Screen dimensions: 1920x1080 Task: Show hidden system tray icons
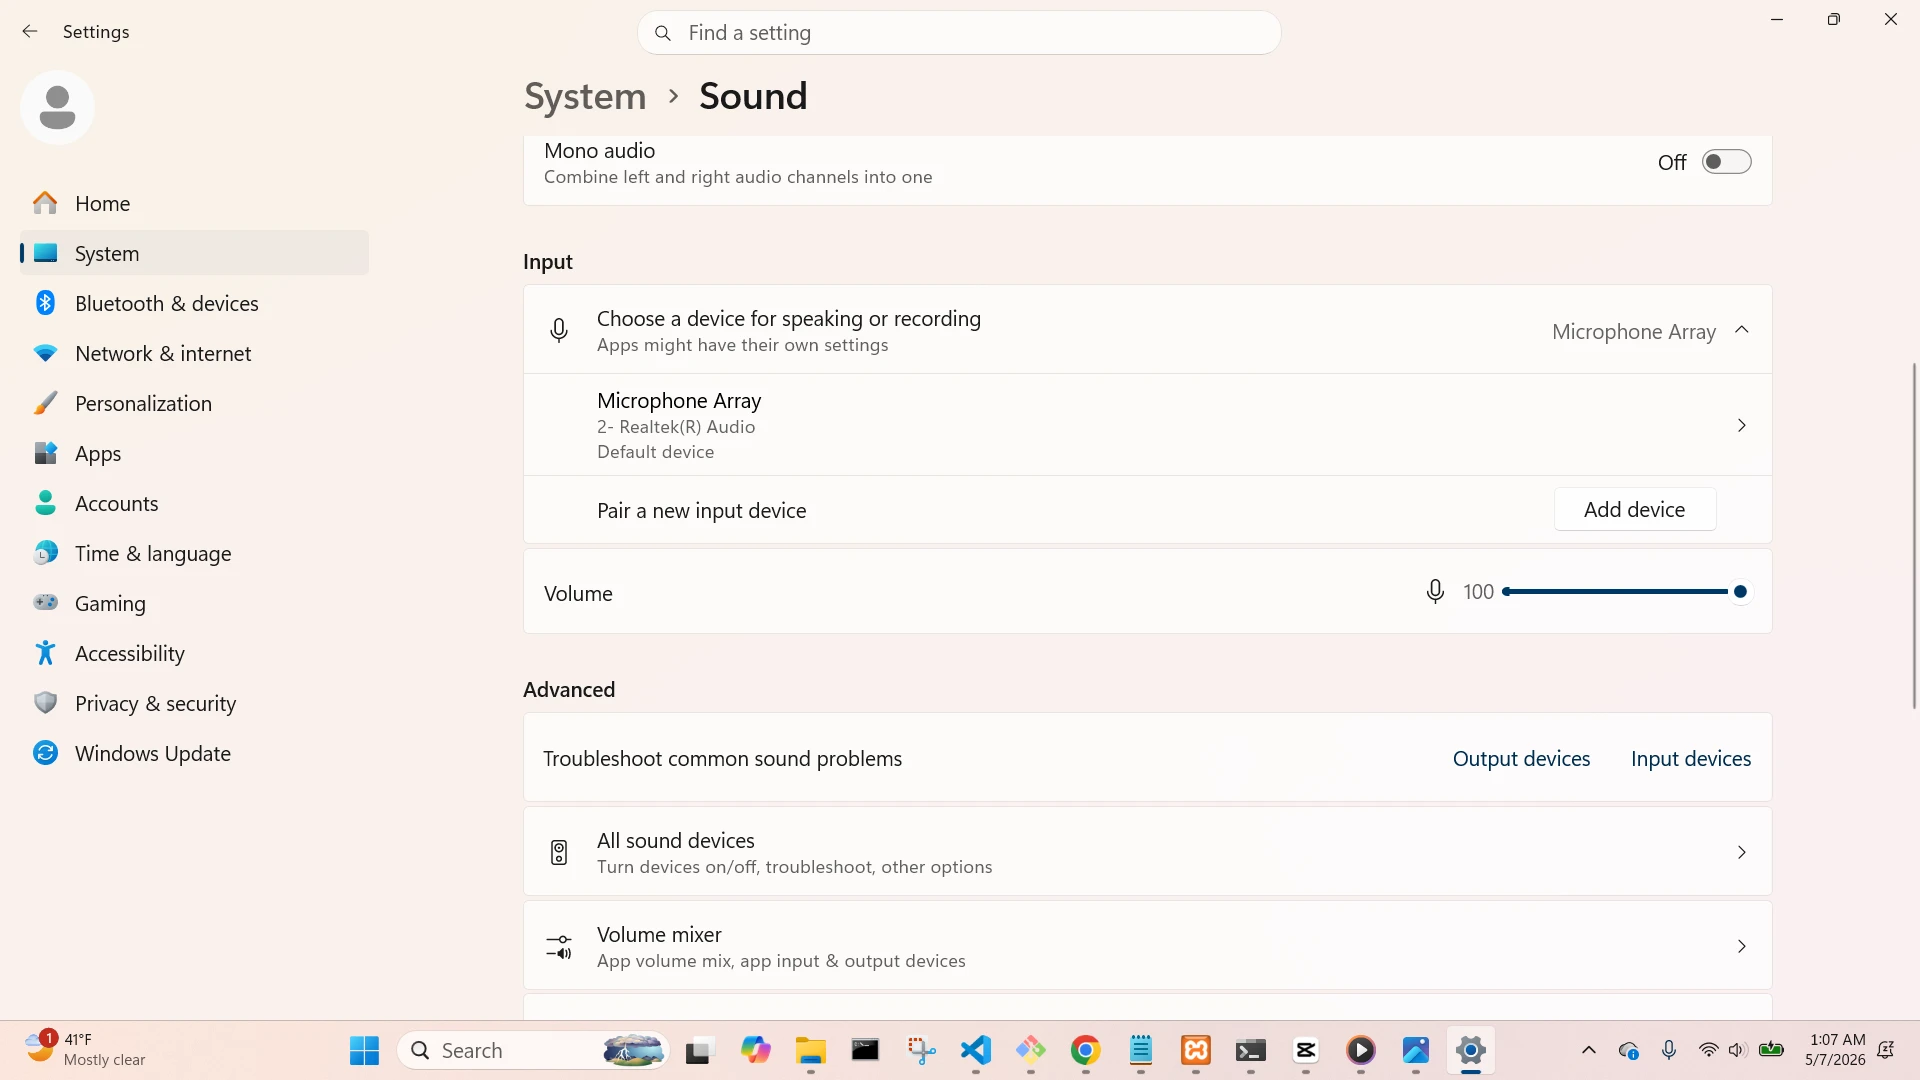coord(1589,1050)
